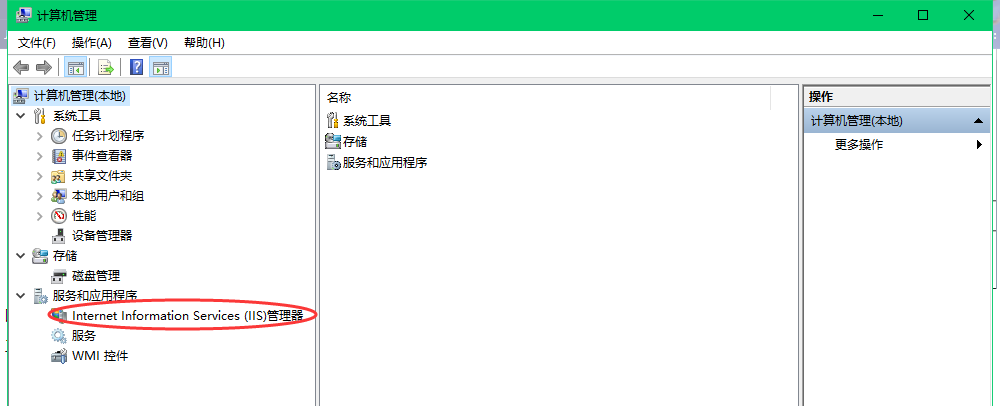The height and width of the screenshot is (406, 1000).
Task: Click the Performance gauge icon
Action: [x=59, y=216]
